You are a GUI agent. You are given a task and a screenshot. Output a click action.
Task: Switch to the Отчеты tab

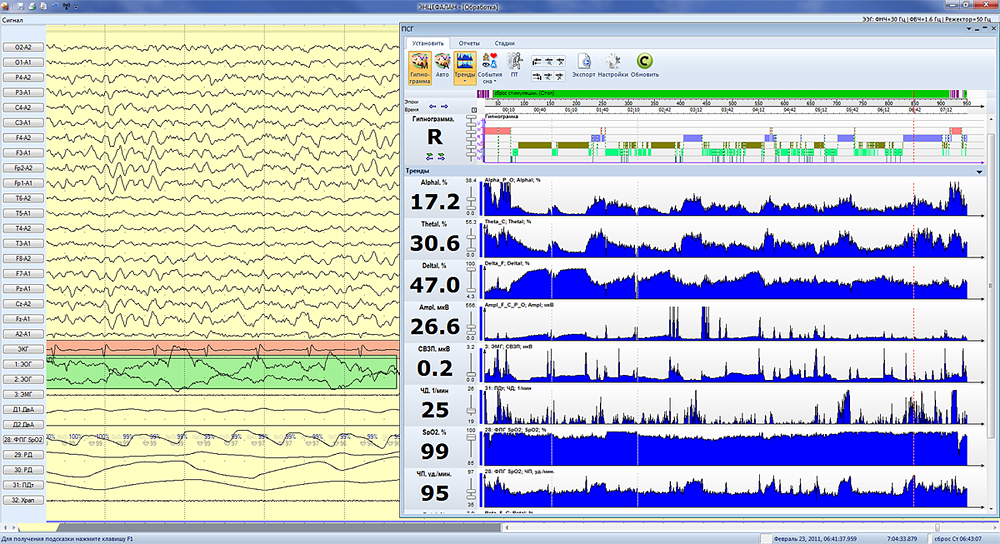pyautogui.click(x=469, y=43)
